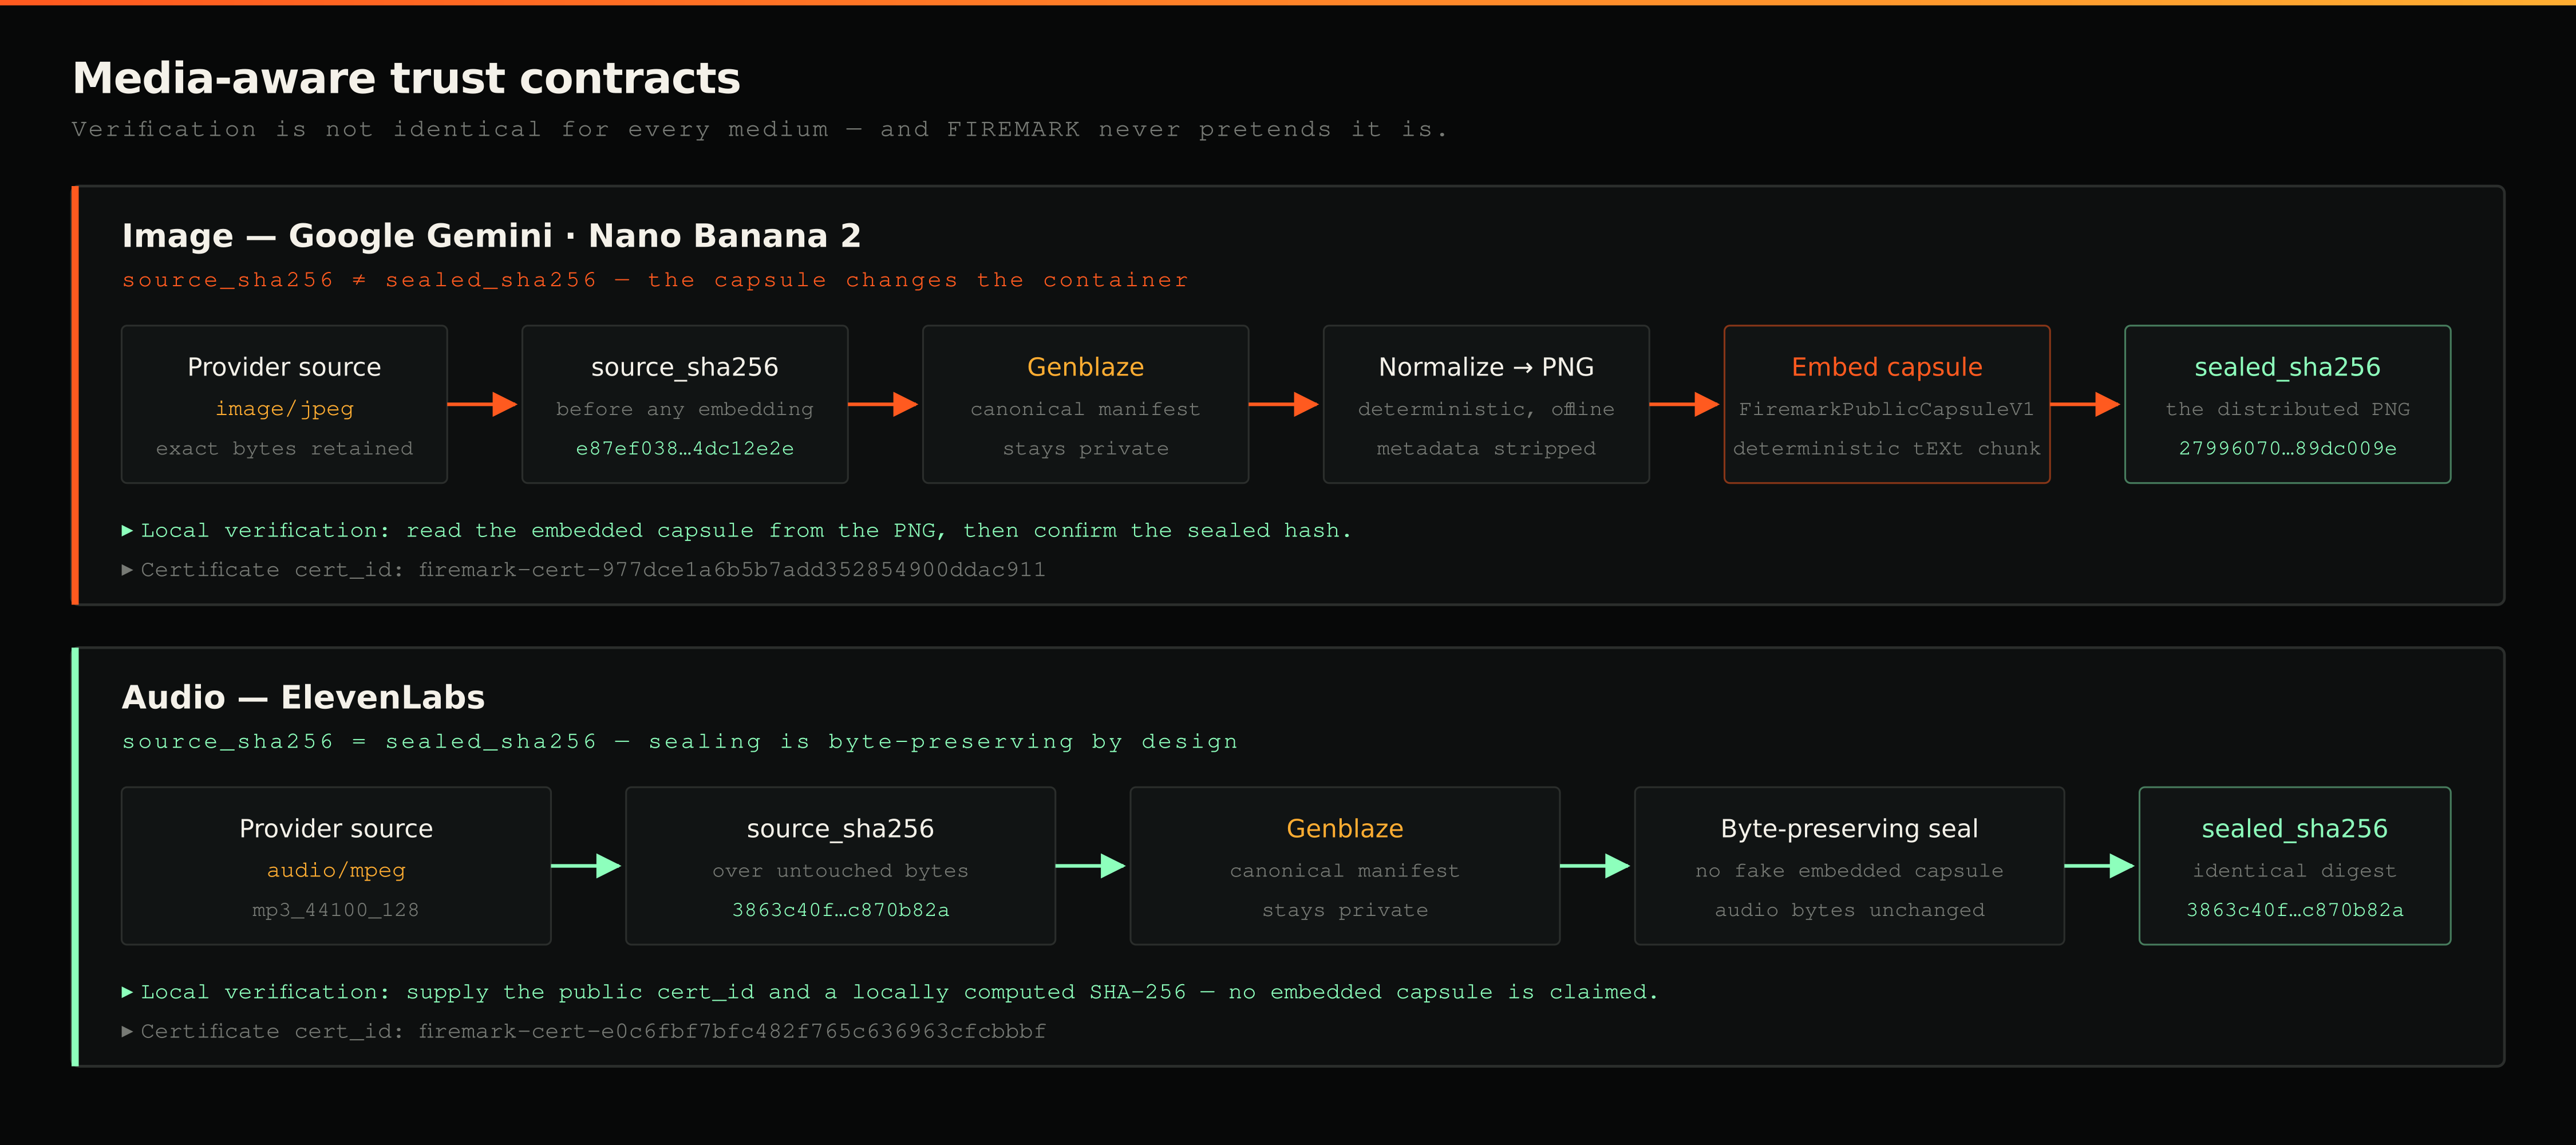Screen dimensions: 2576x1145
Task: Click cert_id 'firemark-cert-977dce1a6b5b7add352854900ddac911'
Action: click(732, 570)
